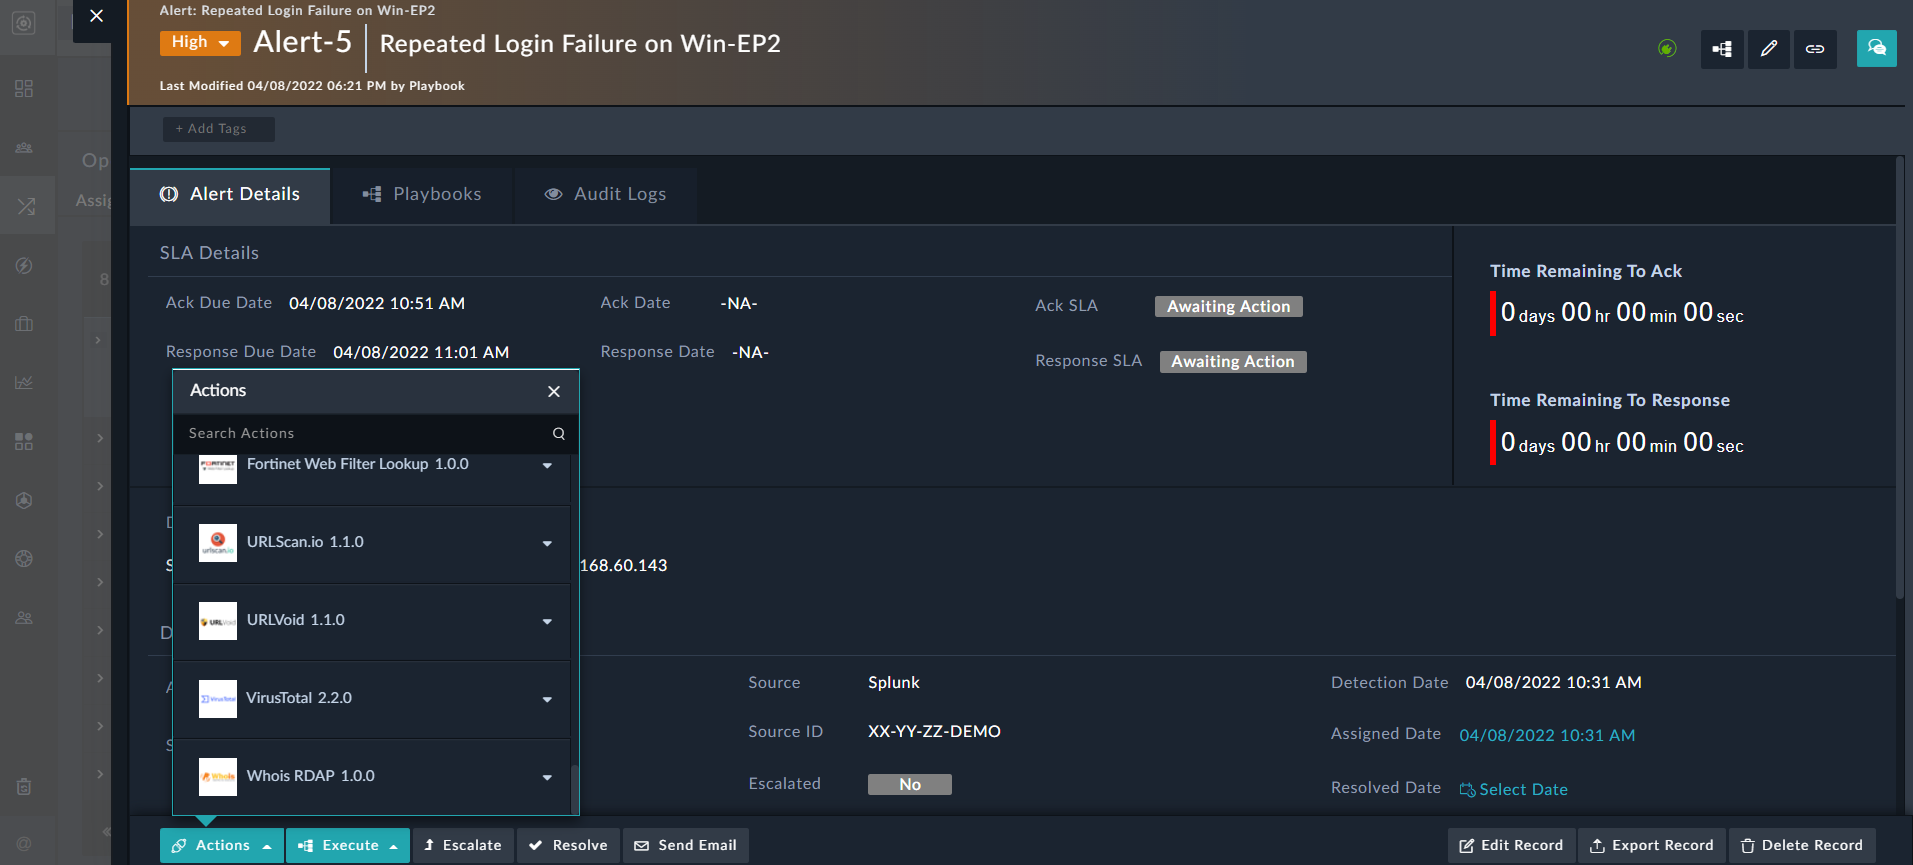Open the users icon near the bottom of the sidebar
Image resolution: width=1913 pixels, height=865 pixels.
(x=25, y=618)
